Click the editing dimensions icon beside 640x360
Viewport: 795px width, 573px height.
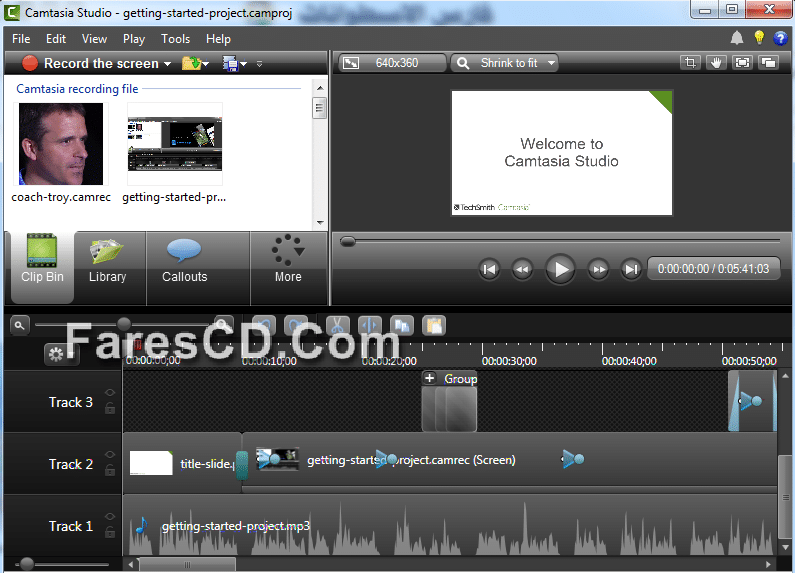coord(351,63)
